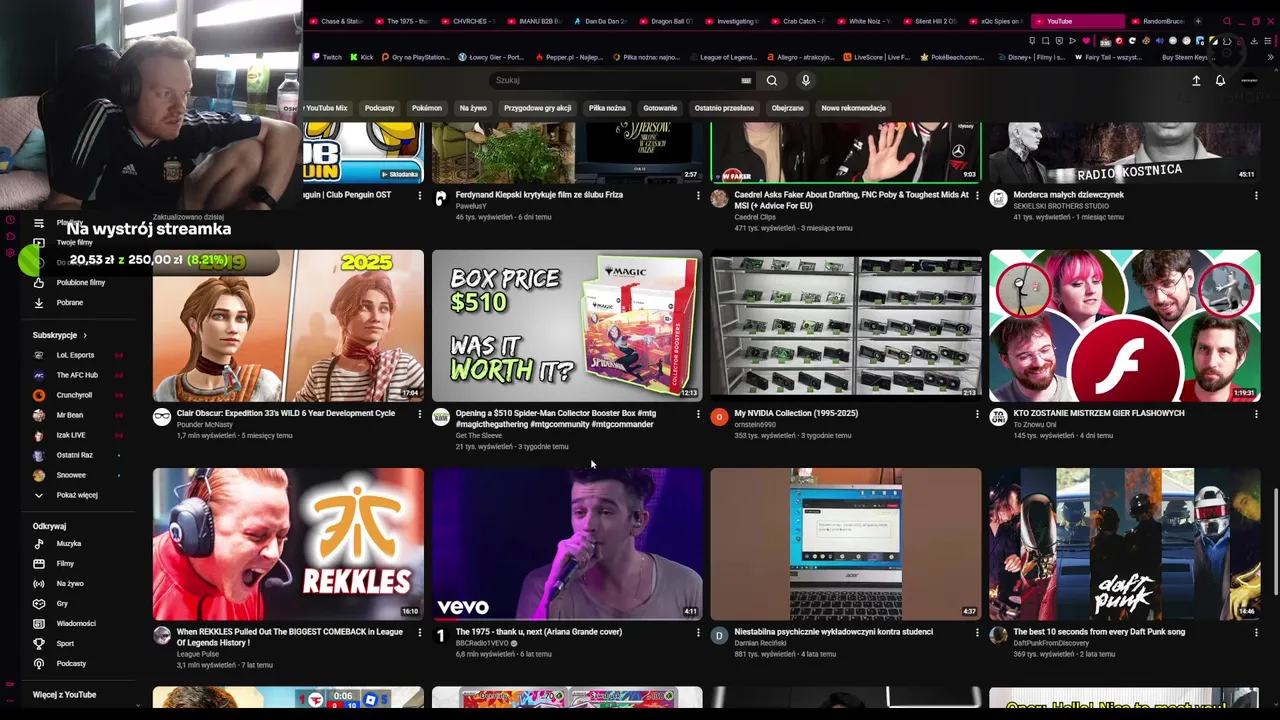Screen dimensions: 1280x720
Task: Open Izak LIVE subscription link
Action: click(x=71, y=435)
